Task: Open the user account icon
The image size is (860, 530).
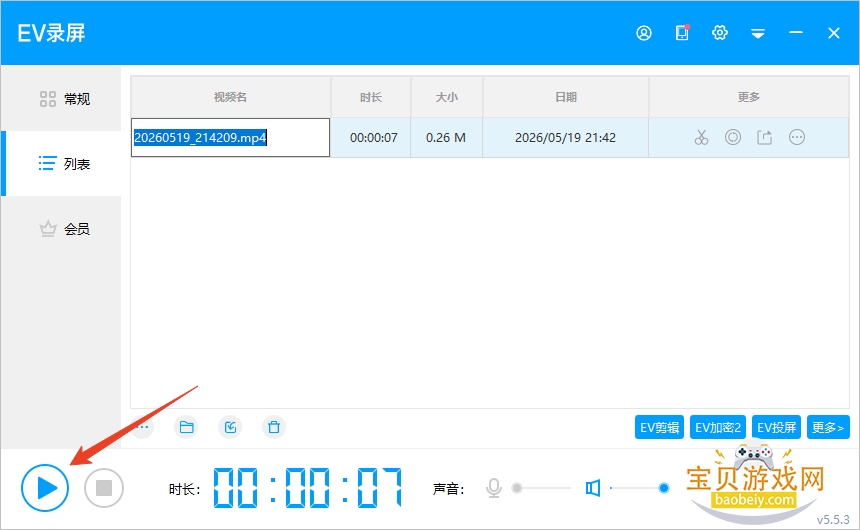Action: point(644,33)
